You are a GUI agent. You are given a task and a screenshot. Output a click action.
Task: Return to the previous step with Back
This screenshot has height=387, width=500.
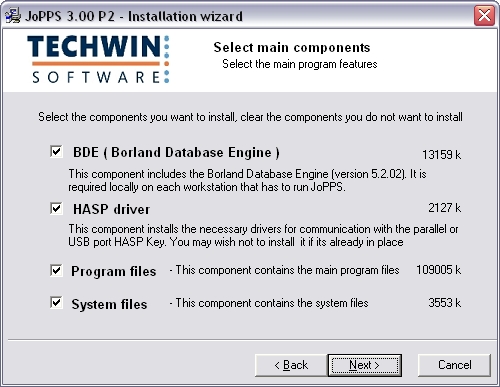[x=291, y=365]
